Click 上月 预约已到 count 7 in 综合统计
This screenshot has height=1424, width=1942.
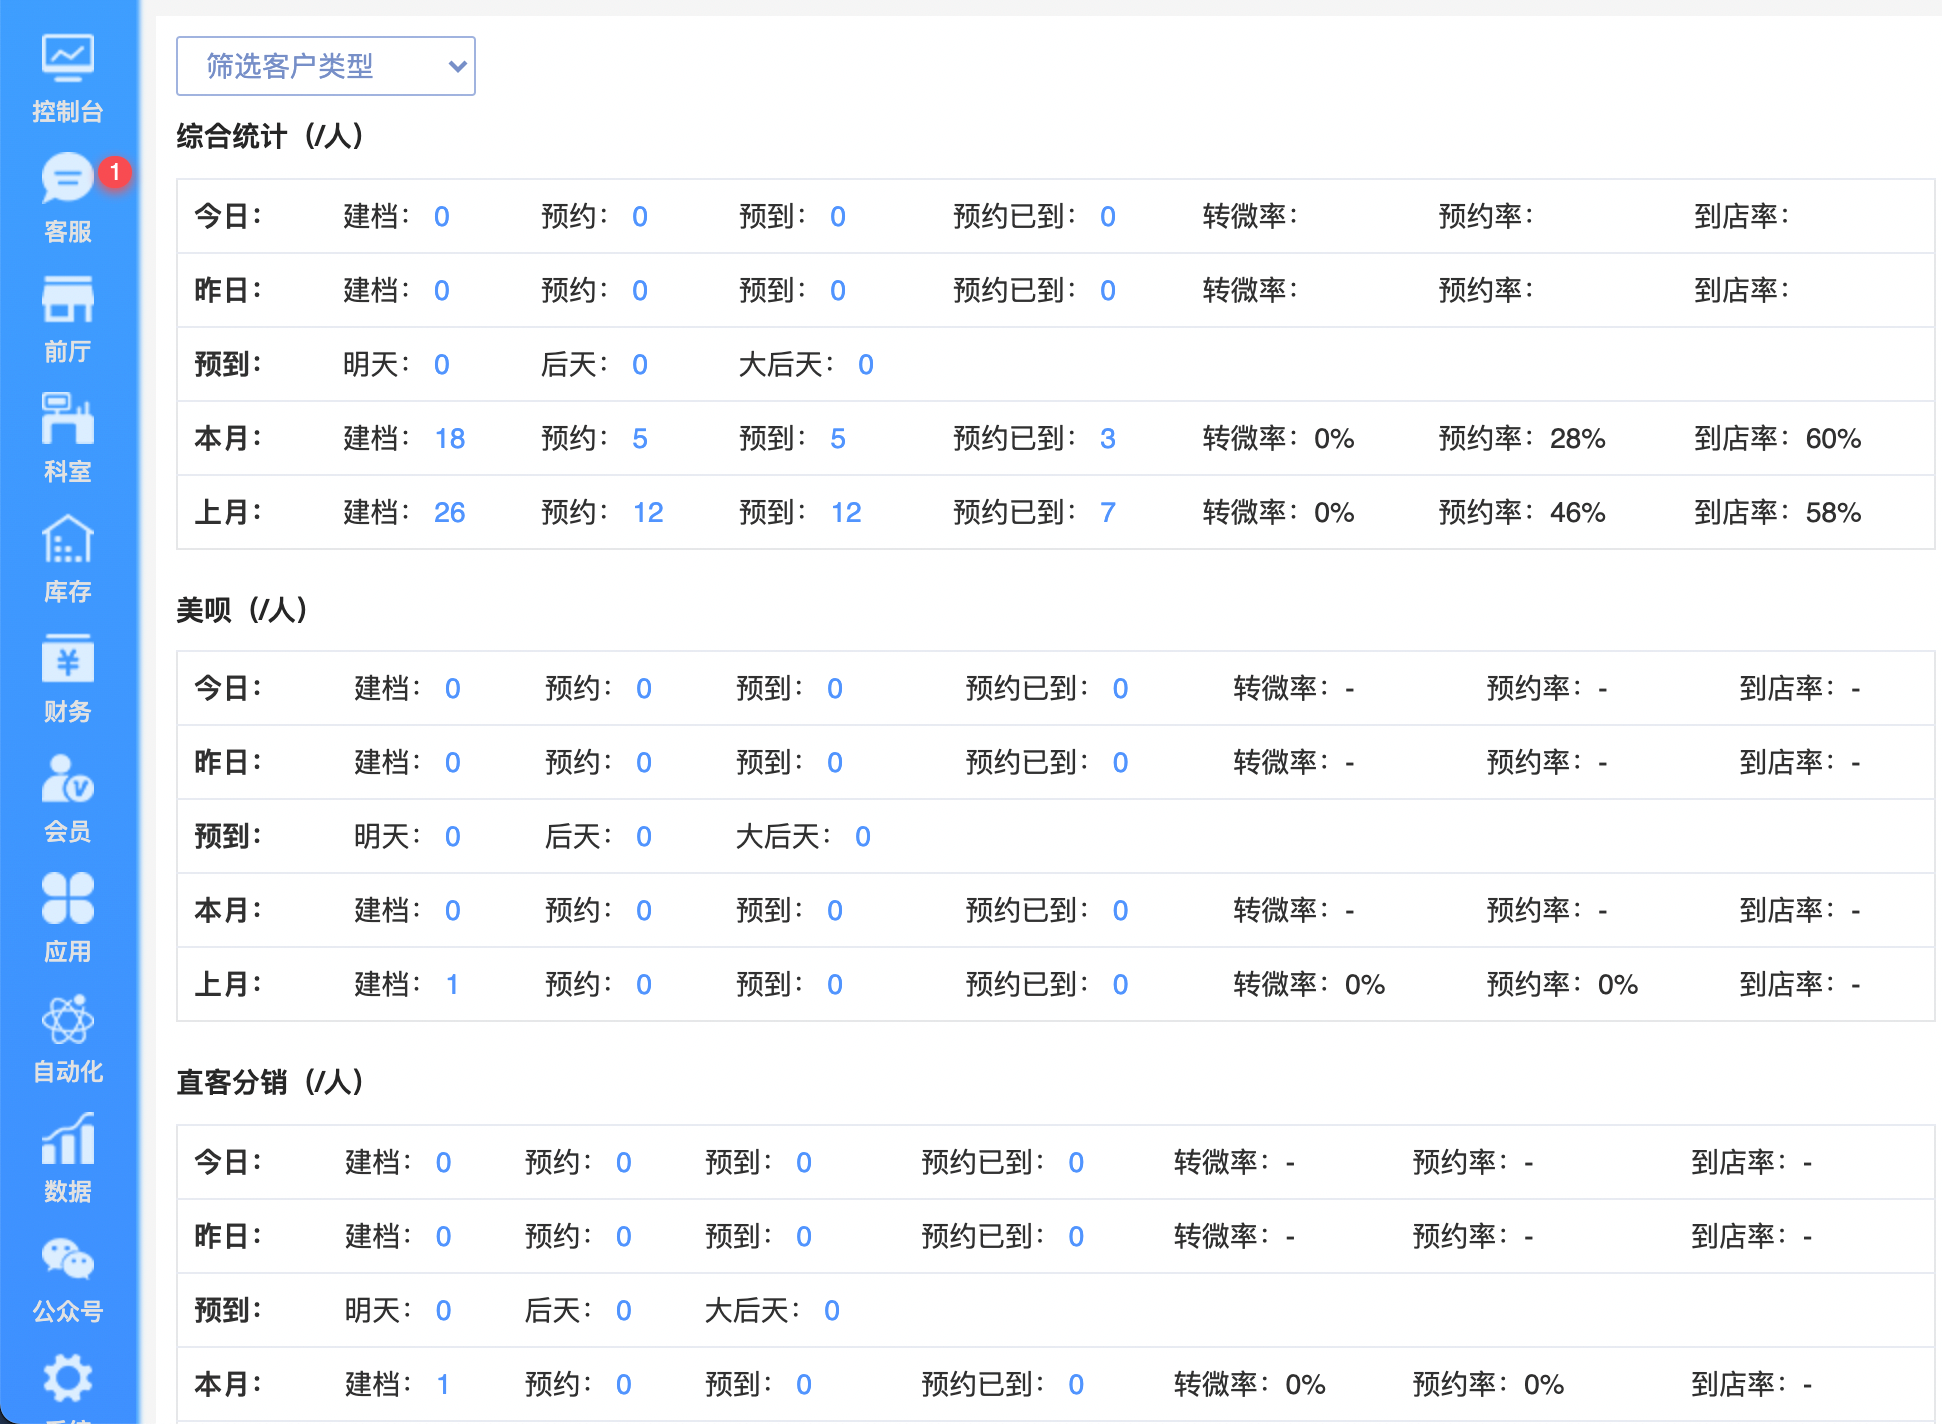pos(1107,512)
